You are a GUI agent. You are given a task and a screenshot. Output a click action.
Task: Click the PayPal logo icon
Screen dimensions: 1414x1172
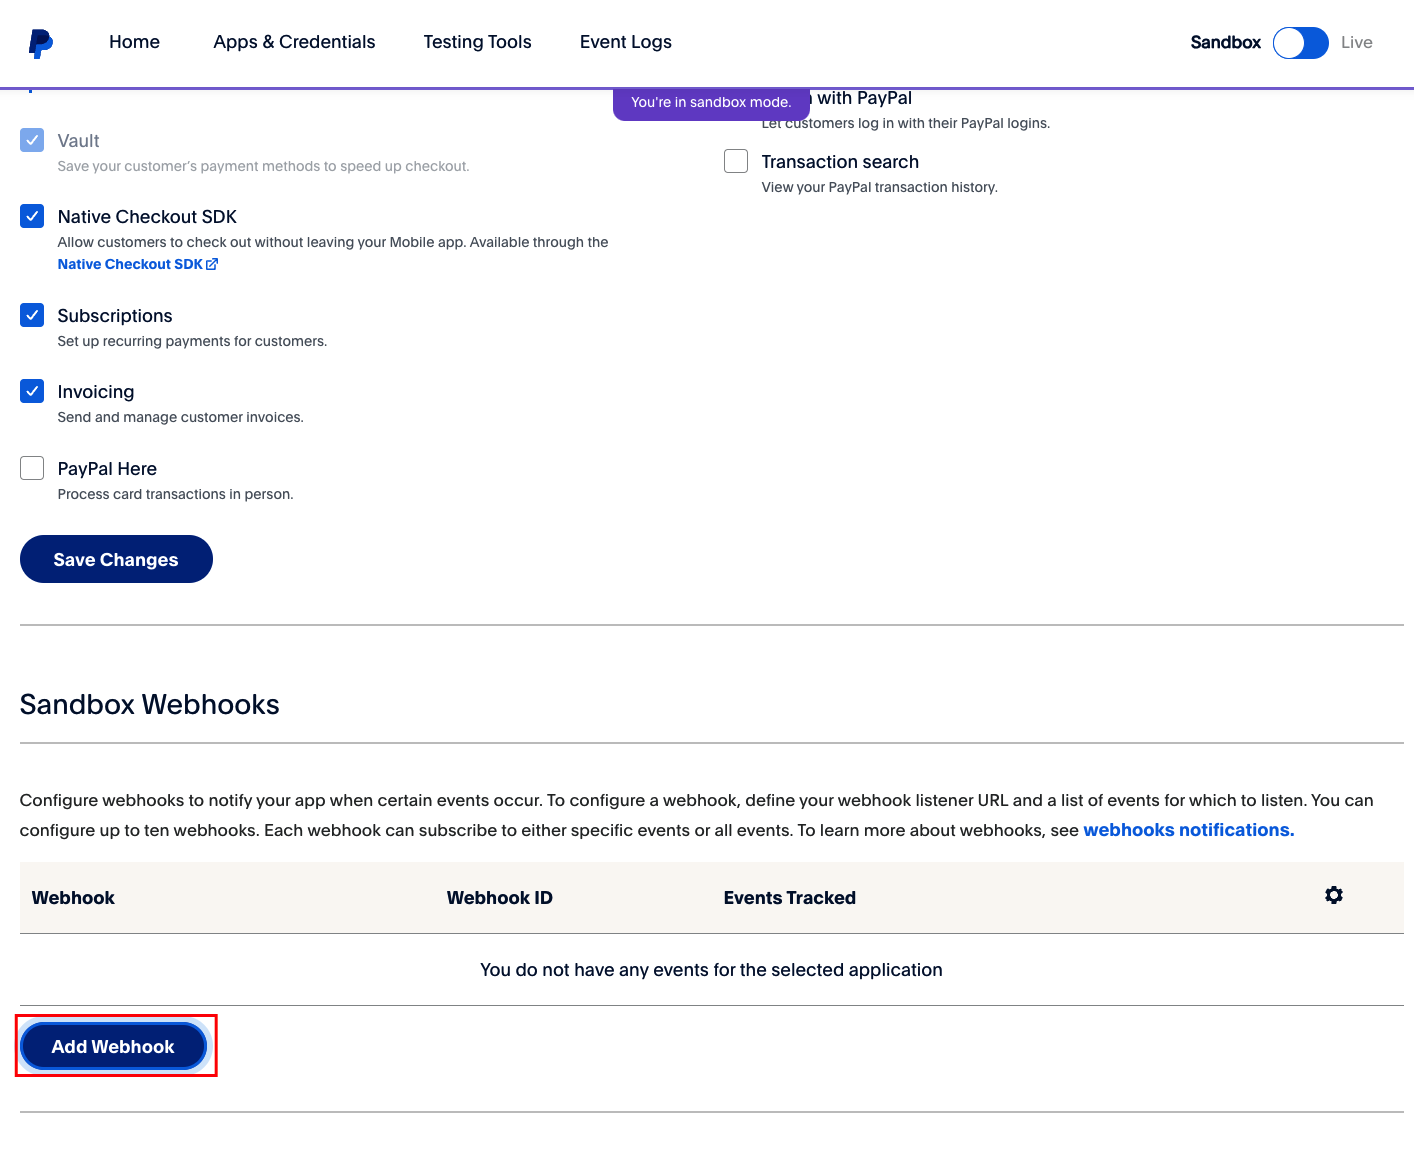(40, 43)
